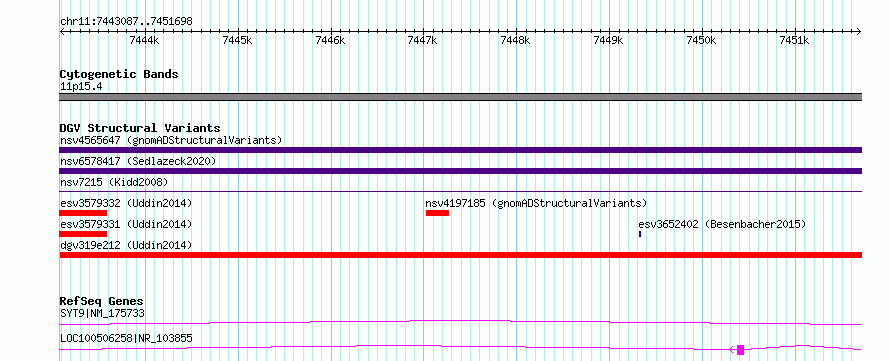Open the nsv4565647 variant label
Screen dimensions: 890x361
tap(171, 140)
